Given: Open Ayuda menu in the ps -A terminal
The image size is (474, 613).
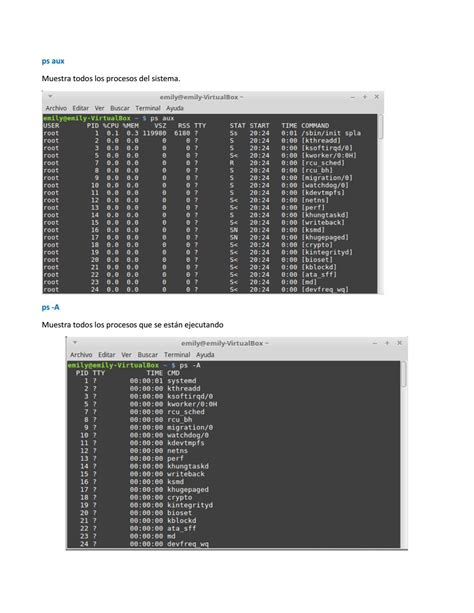Looking at the screenshot, I should tap(205, 355).
